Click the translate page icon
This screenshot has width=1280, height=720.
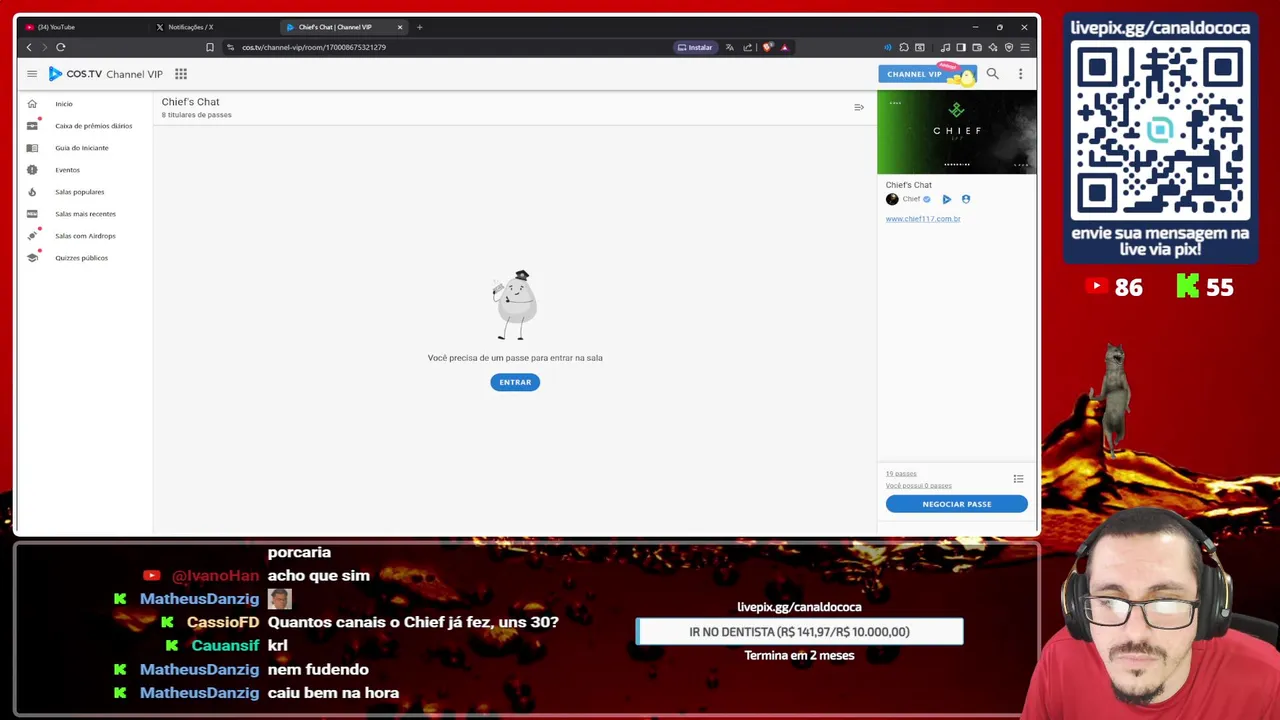coord(730,47)
